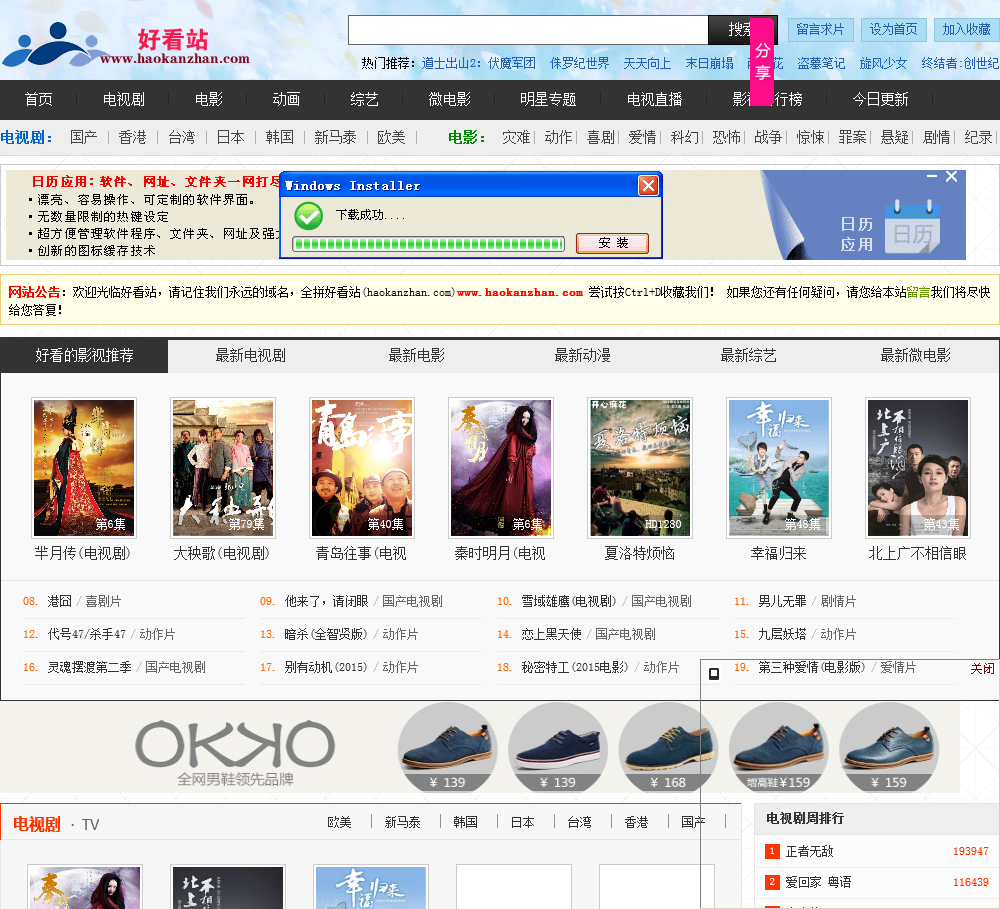Click the 设为首页 button
Image resolution: width=1000 pixels, height=909 pixels.
pos(893,29)
